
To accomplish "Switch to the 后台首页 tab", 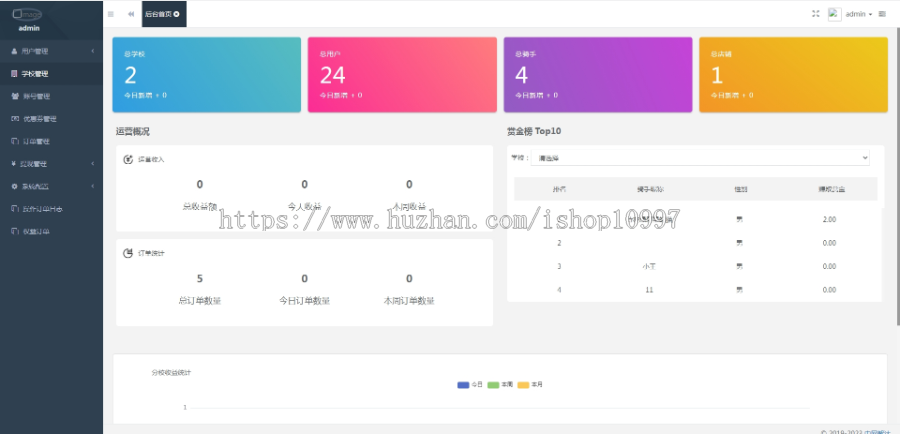I will (x=164, y=14).
